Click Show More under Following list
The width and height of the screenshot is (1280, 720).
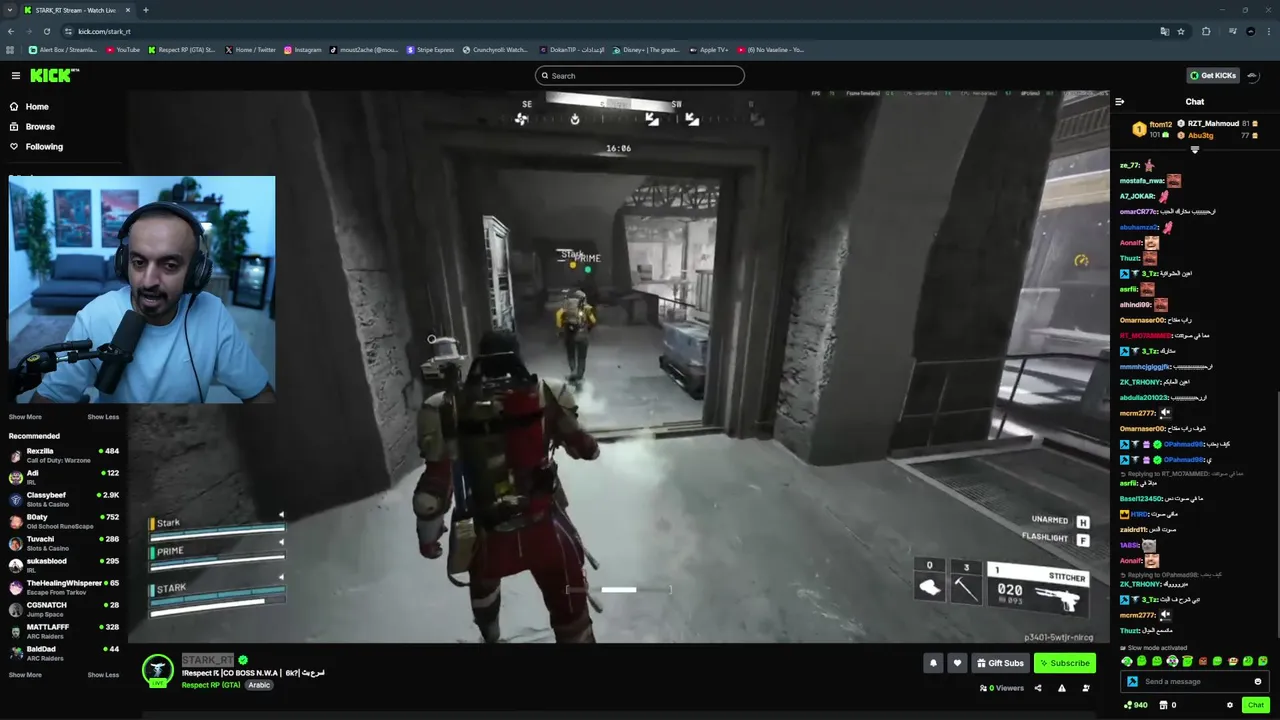[x=25, y=417]
